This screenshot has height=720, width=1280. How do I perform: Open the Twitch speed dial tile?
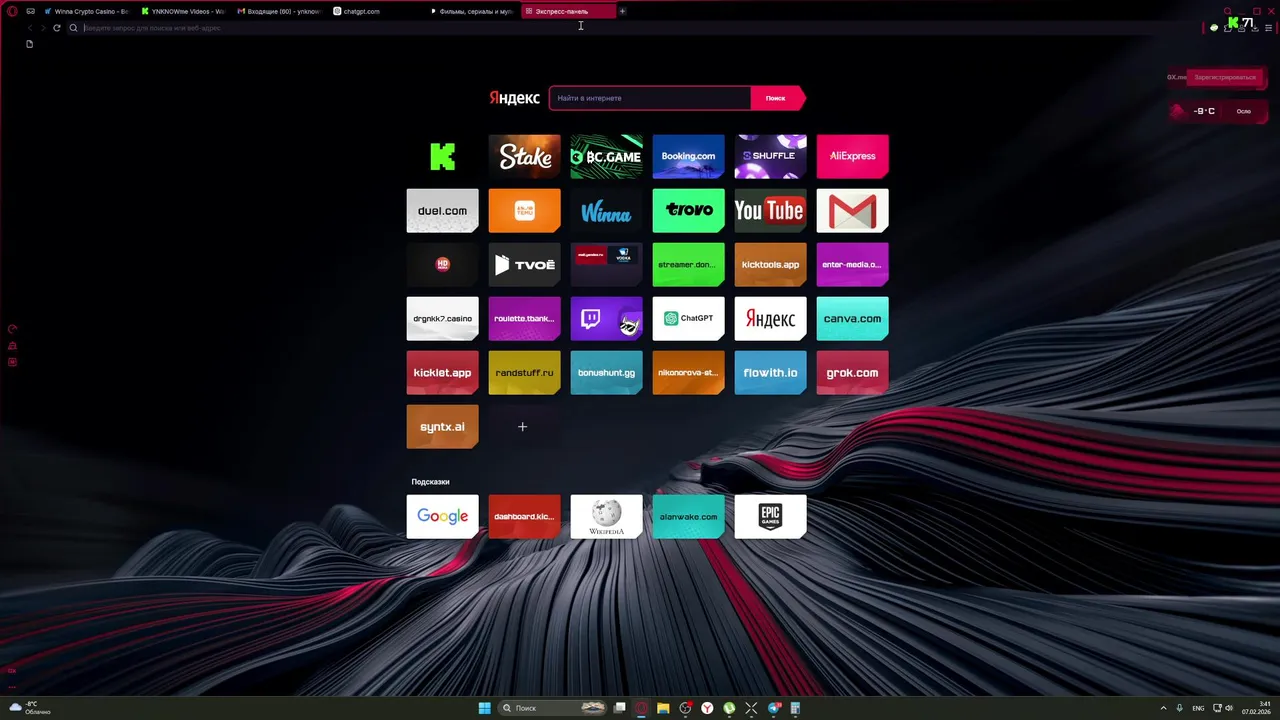coord(607,318)
